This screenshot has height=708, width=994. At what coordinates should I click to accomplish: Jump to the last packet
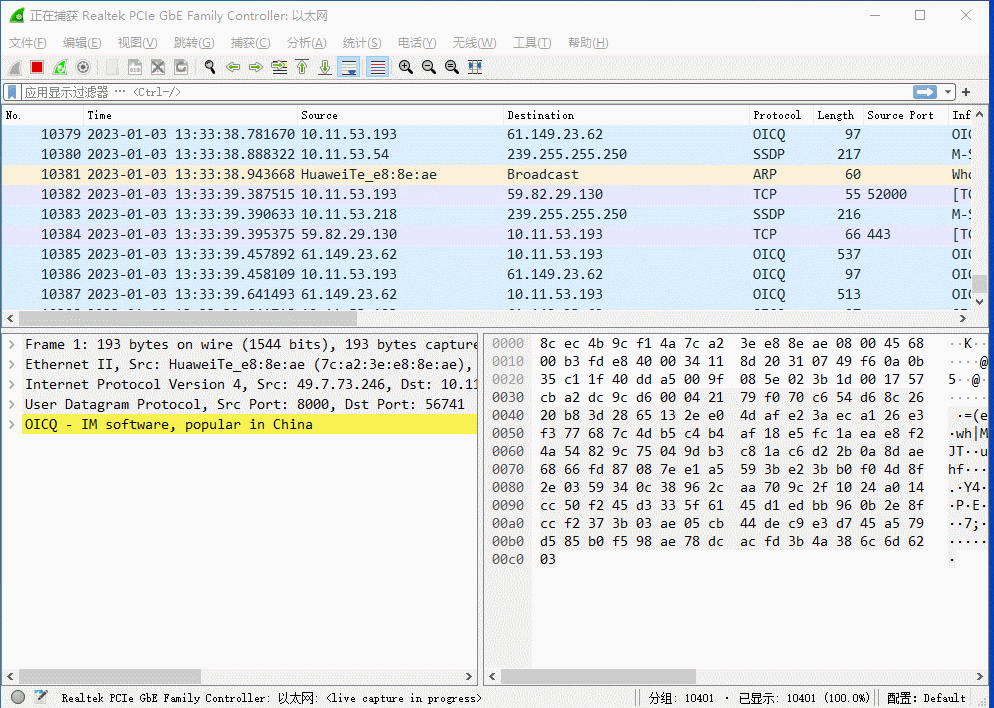[325, 67]
